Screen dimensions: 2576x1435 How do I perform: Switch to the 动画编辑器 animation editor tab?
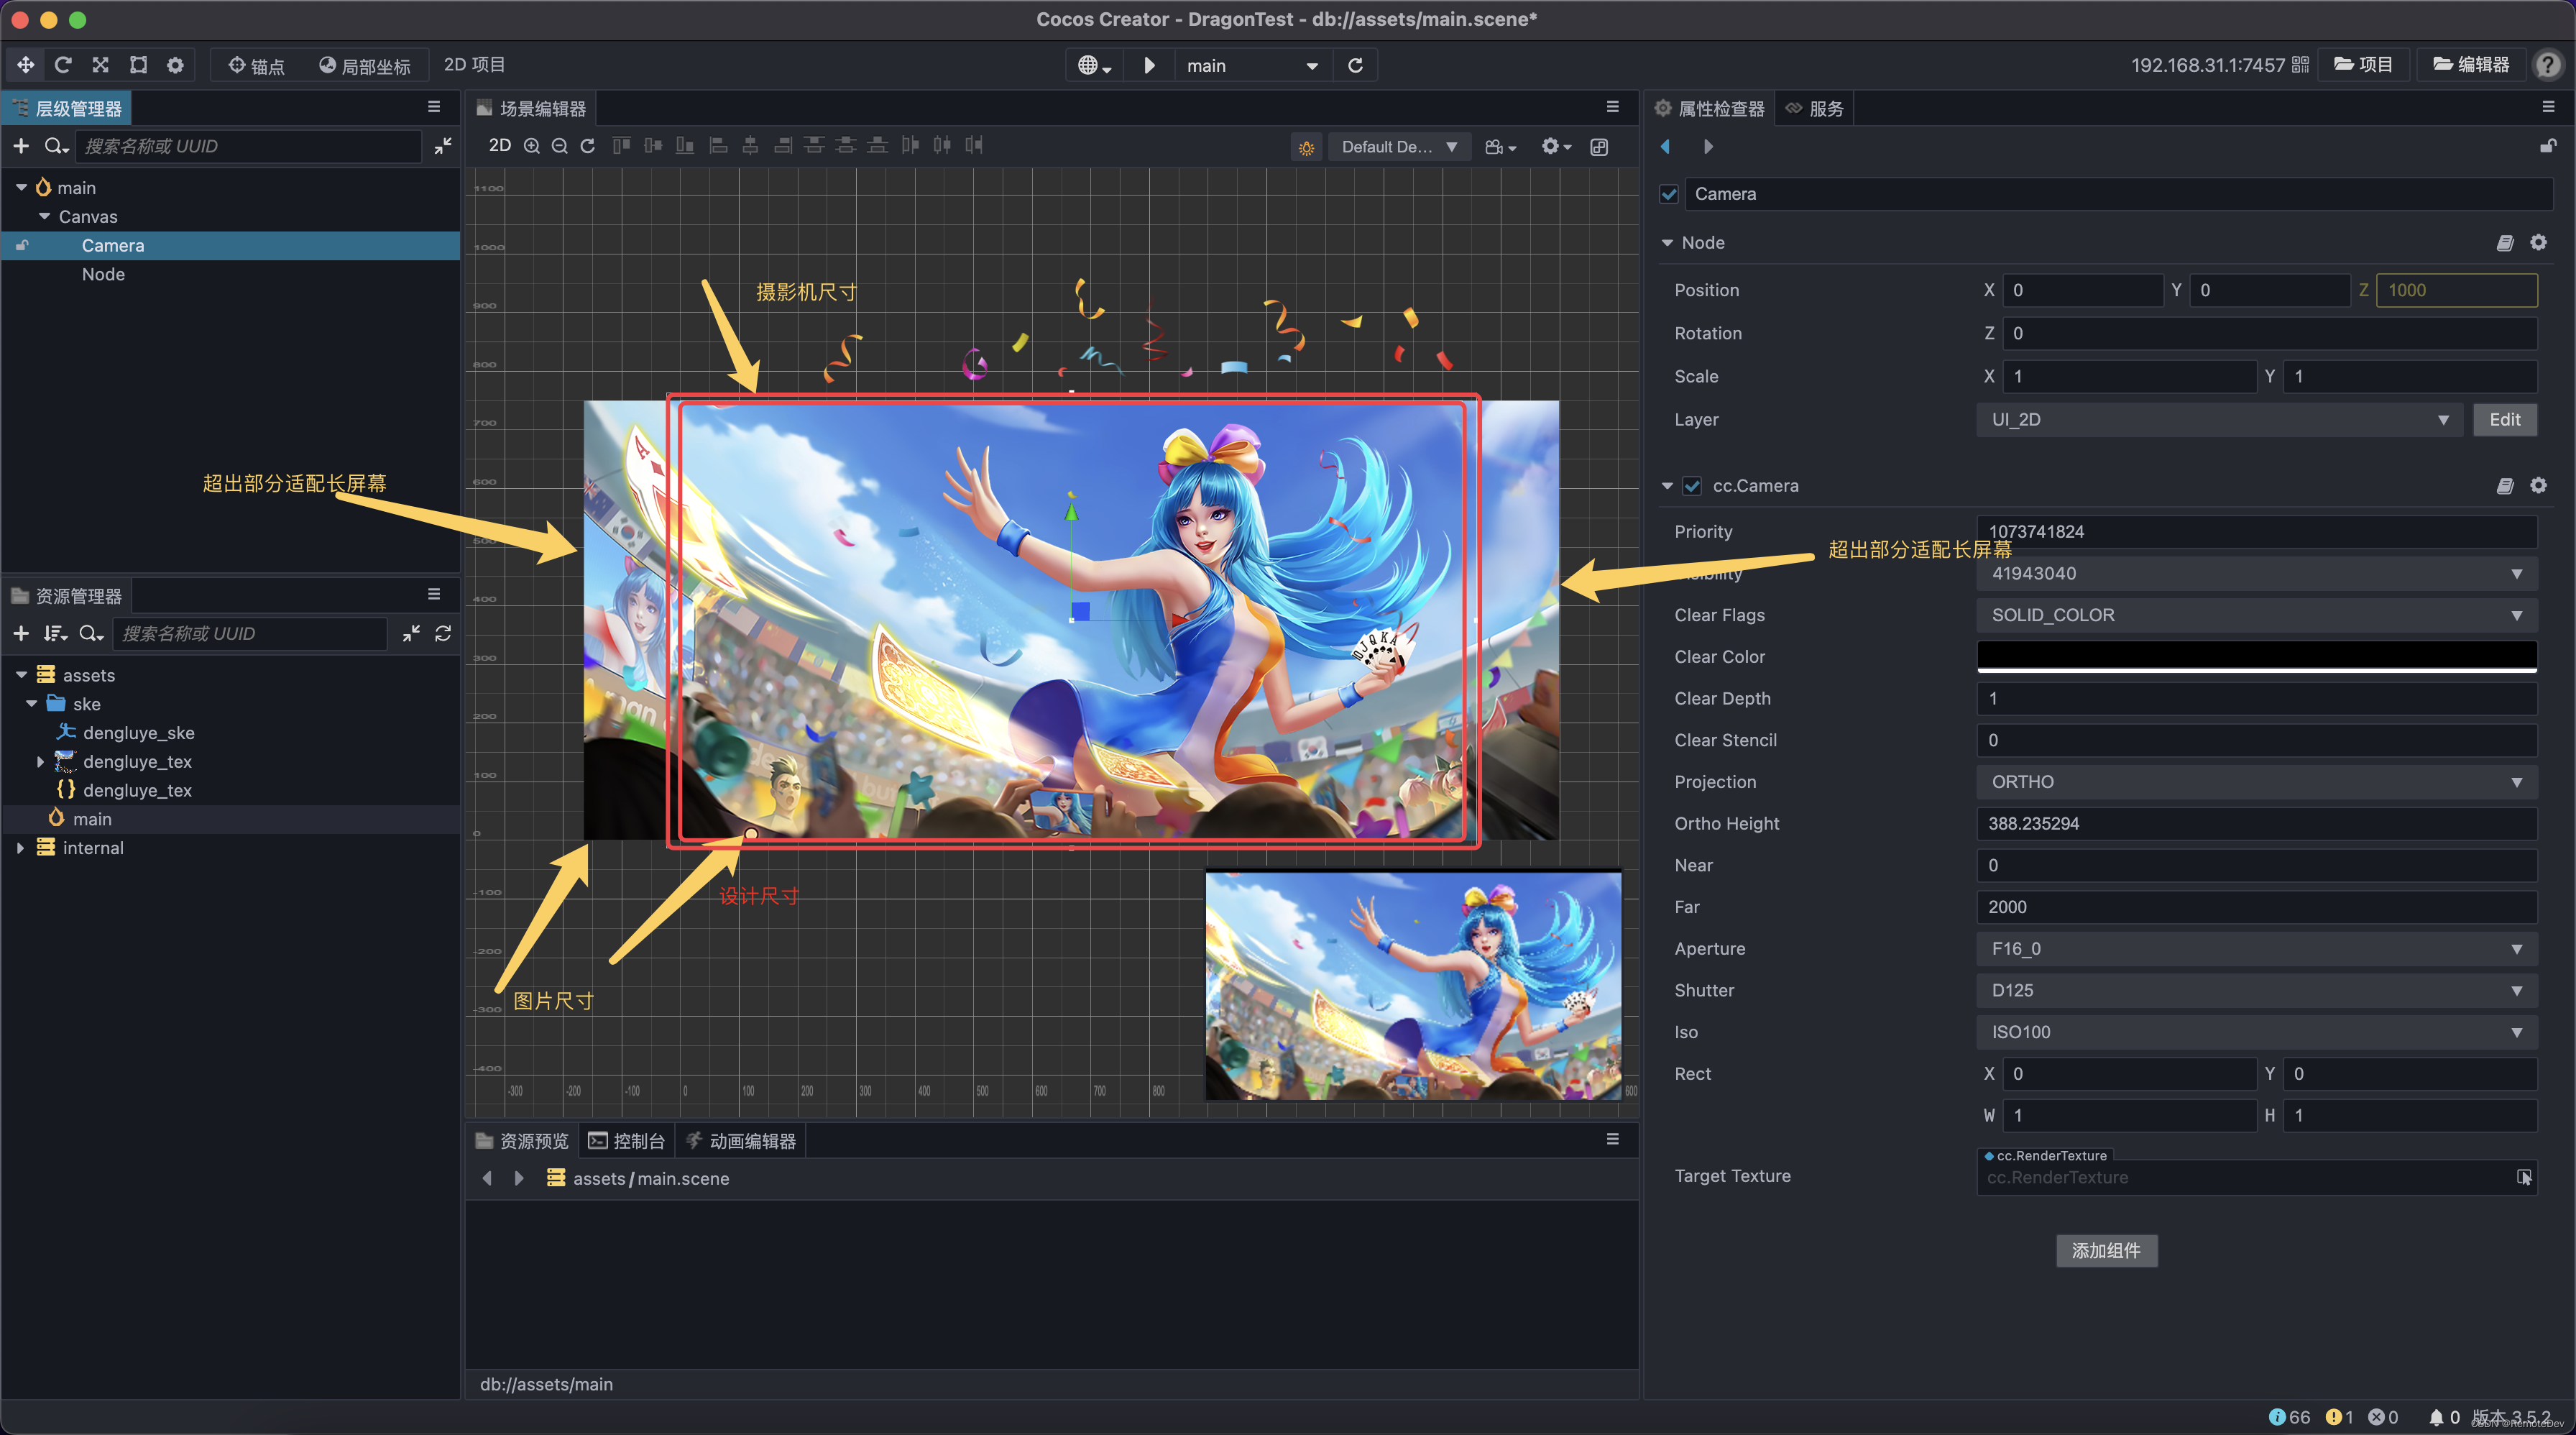click(x=741, y=1141)
